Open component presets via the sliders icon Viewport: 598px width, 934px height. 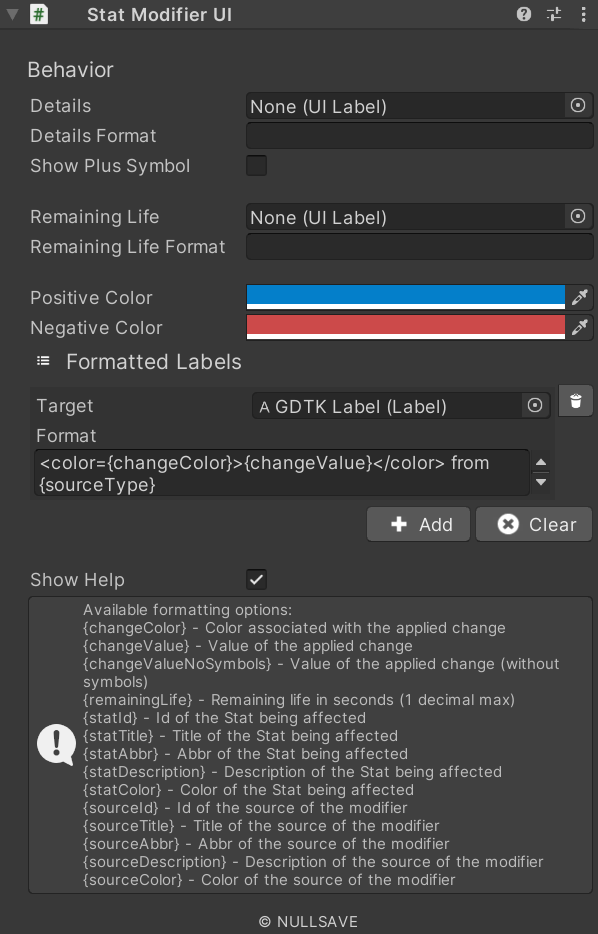pyautogui.click(x=553, y=14)
